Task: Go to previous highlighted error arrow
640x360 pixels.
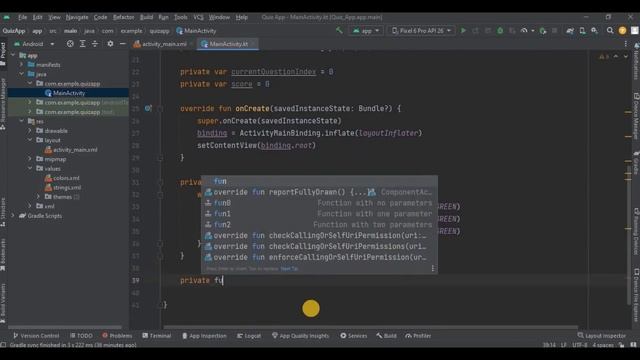Action: click(x=616, y=56)
